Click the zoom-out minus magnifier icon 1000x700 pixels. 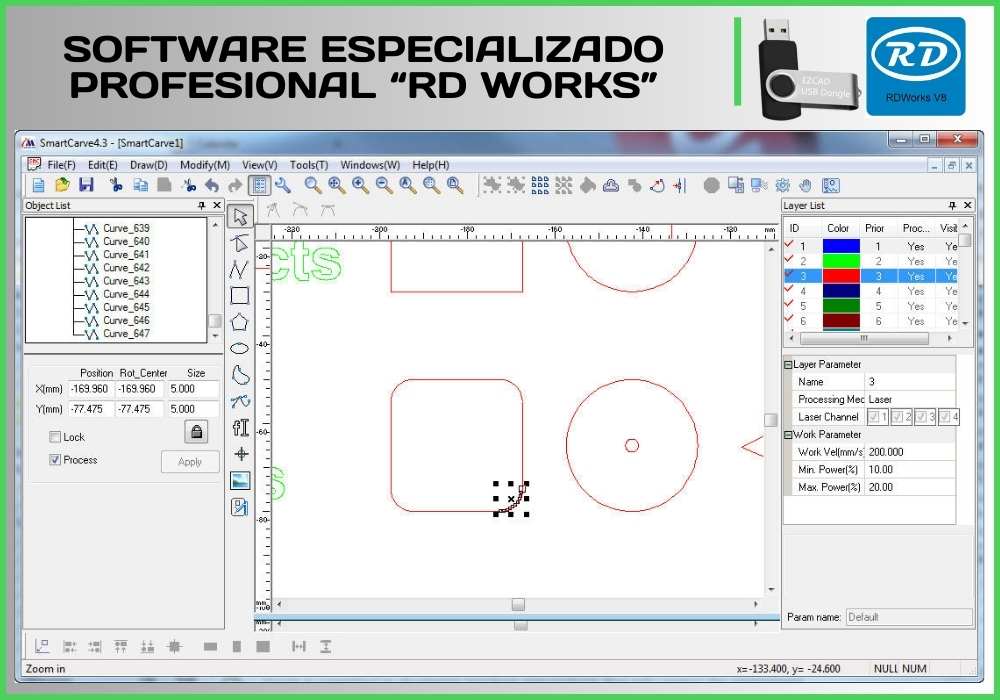(x=384, y=186)
